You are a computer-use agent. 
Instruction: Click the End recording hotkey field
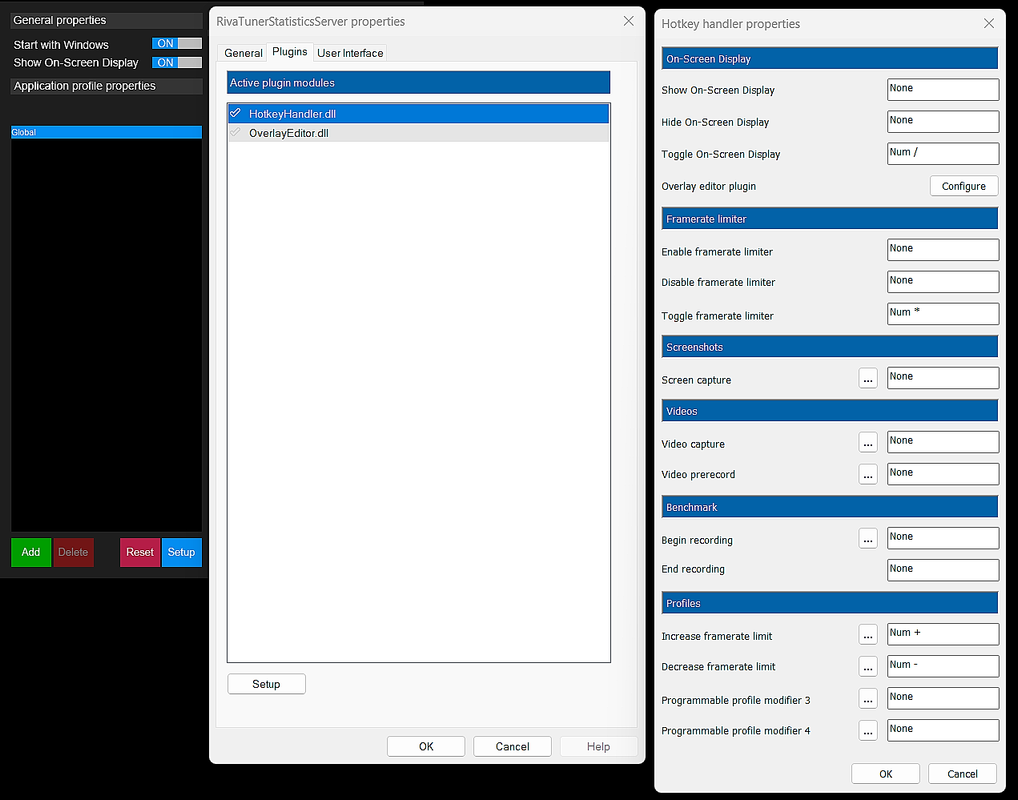943,570
